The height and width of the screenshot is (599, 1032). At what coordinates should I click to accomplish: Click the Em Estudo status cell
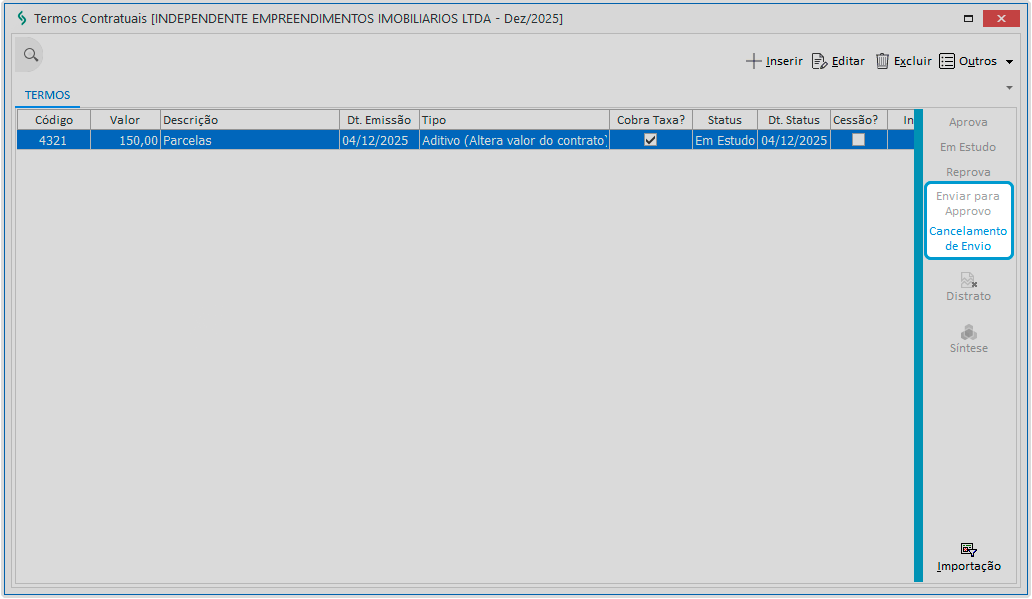pos(725,140)
